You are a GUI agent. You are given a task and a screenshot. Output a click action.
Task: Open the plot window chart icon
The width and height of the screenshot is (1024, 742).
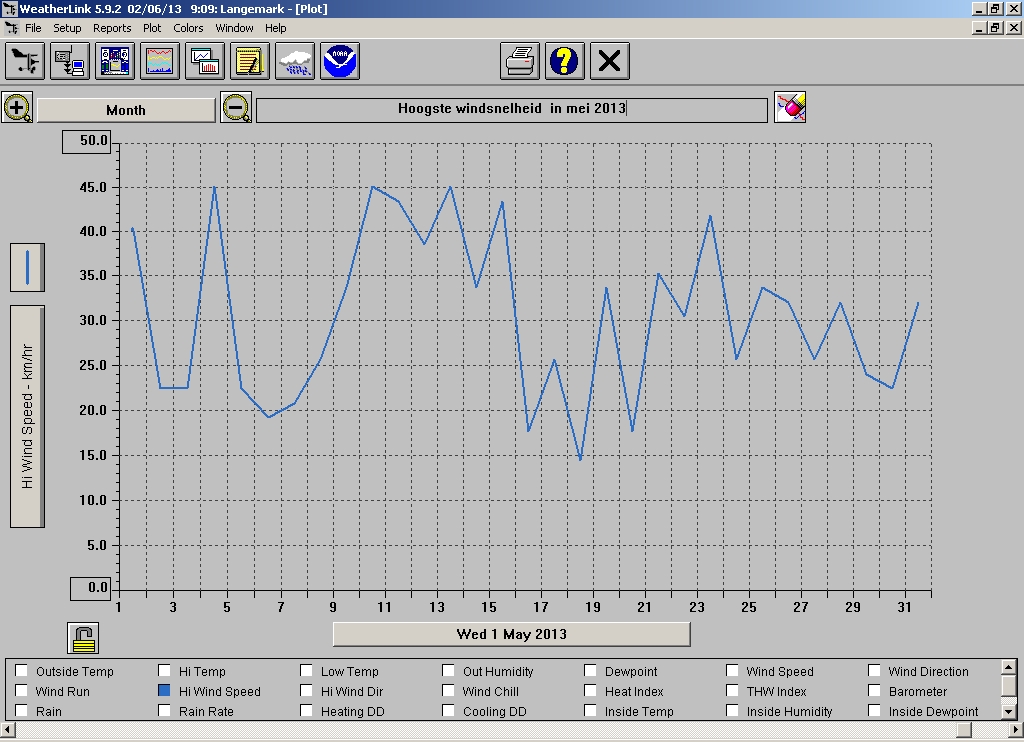pyautogui.click(x=205, y=61)
